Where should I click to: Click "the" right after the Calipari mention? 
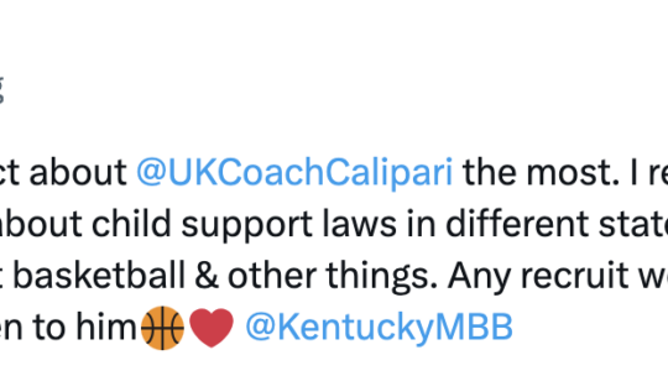489,172
